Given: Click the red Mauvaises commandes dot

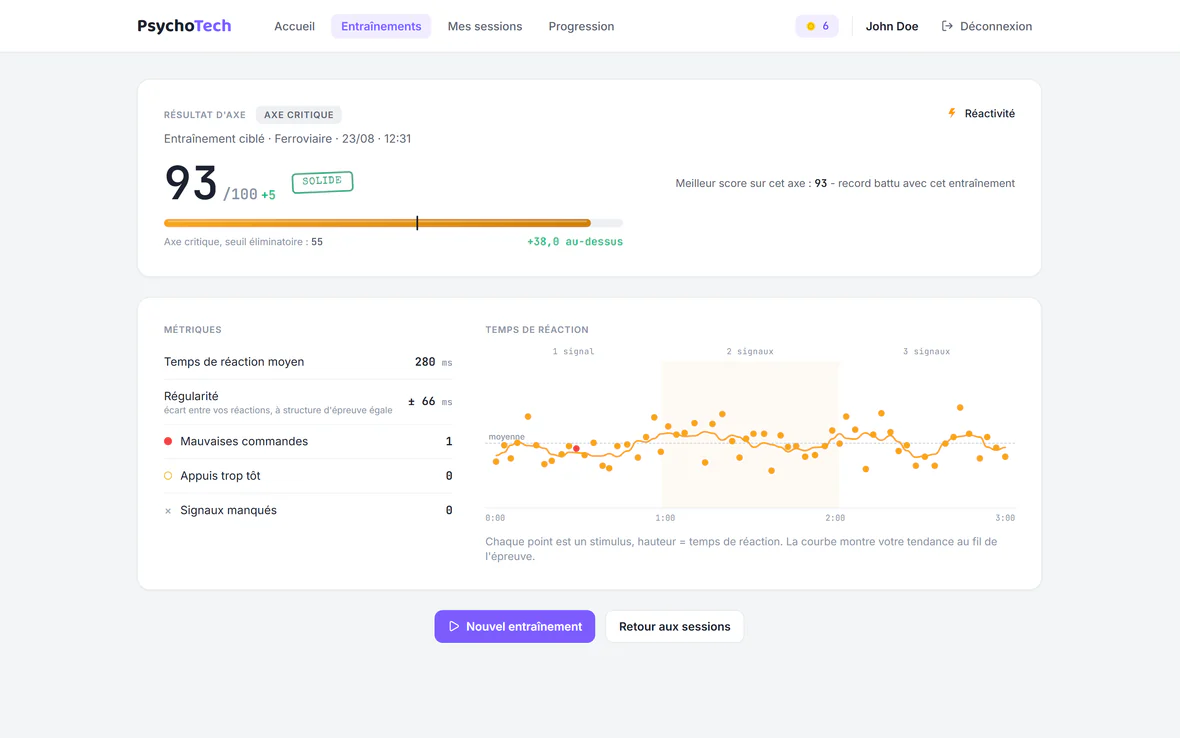Looking at the screenshot, I should point(168,442).
